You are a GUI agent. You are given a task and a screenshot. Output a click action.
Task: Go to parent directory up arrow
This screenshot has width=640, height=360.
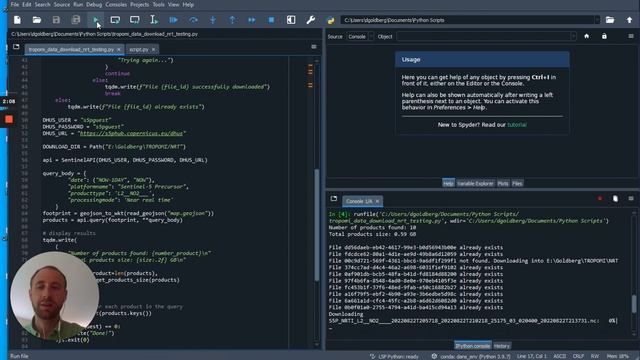[629, 20]
